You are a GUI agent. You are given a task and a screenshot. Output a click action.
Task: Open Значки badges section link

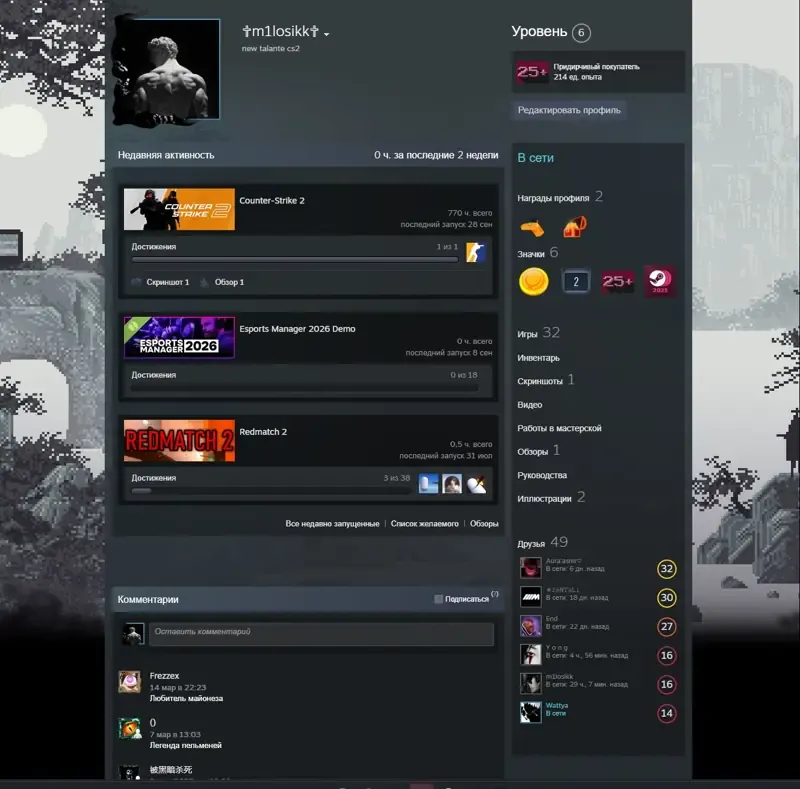(x=531, y=254)
